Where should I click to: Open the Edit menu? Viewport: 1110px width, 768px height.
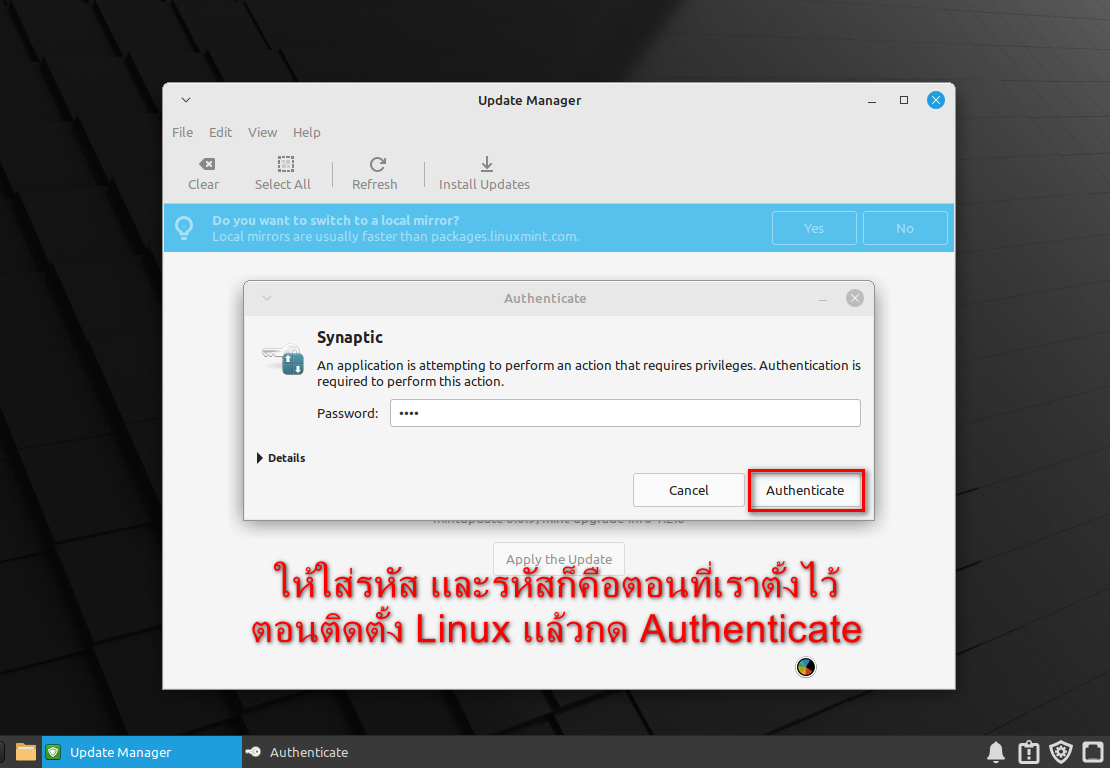(220, 132)
